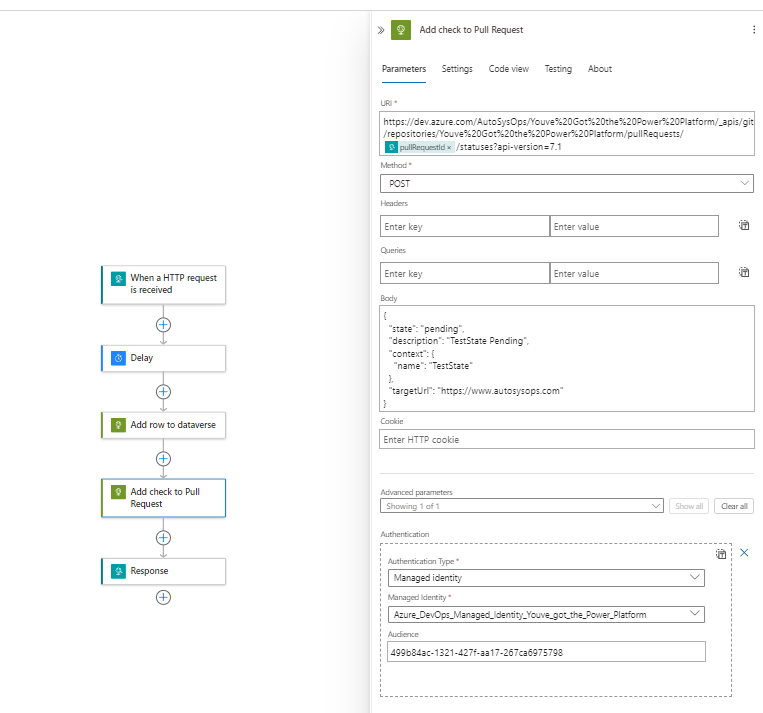
Task: Select the Response action node
Action: tap(164, 571)
